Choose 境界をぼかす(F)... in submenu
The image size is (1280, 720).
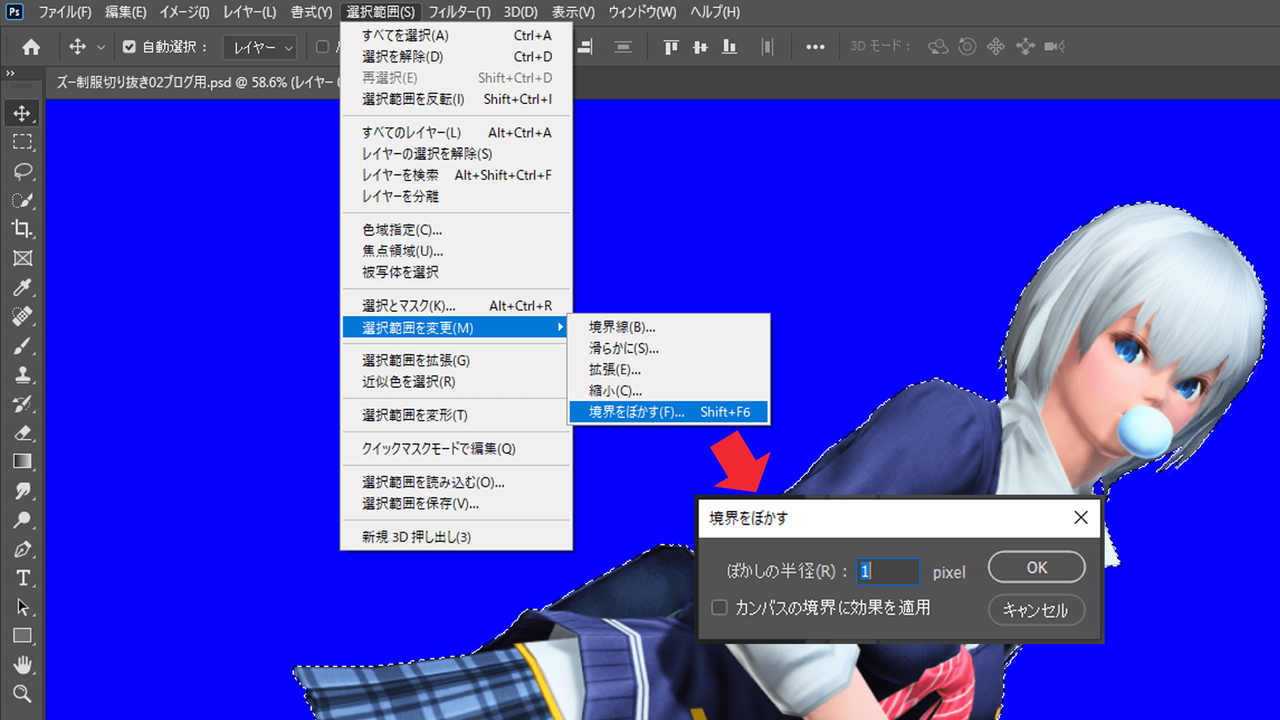pyautogui.click(x=668, y=411)
